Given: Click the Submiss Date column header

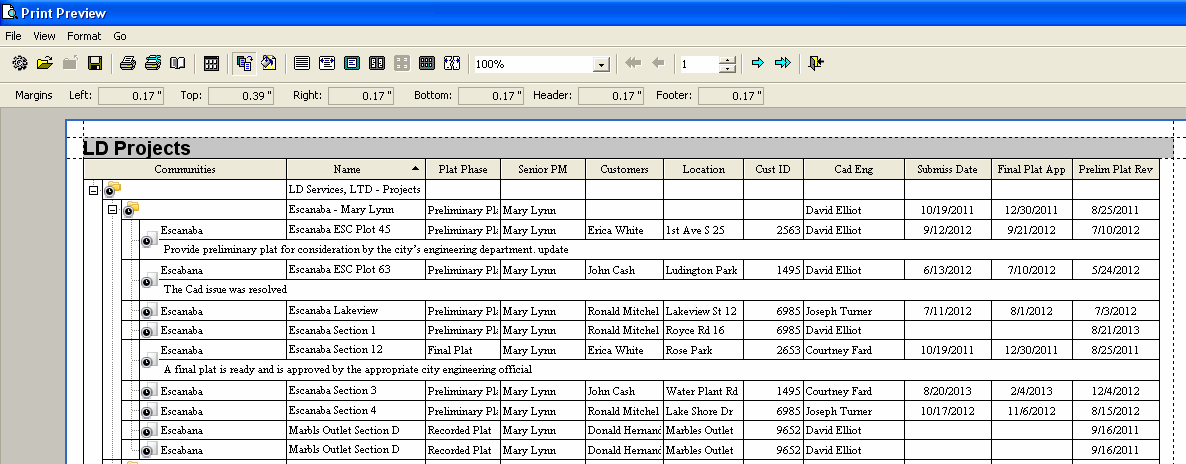Looking at the screenshot, I should pyautogui.click(x=947, y=169).
